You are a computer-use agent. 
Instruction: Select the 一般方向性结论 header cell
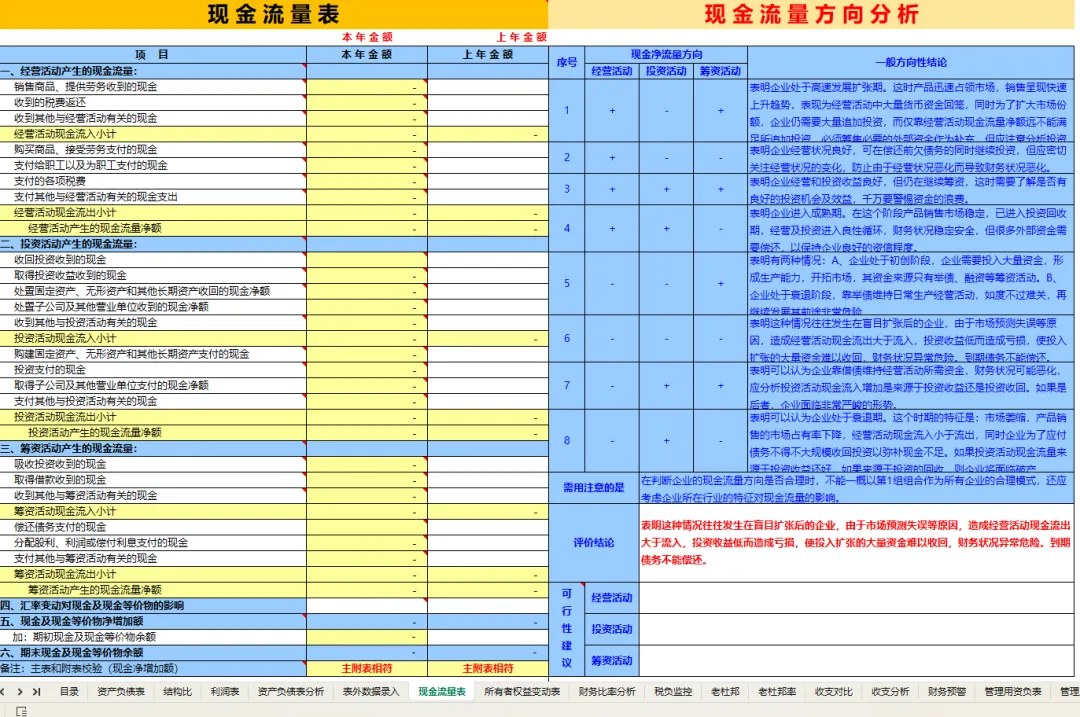pyautogui.click(x=911, y=63)
